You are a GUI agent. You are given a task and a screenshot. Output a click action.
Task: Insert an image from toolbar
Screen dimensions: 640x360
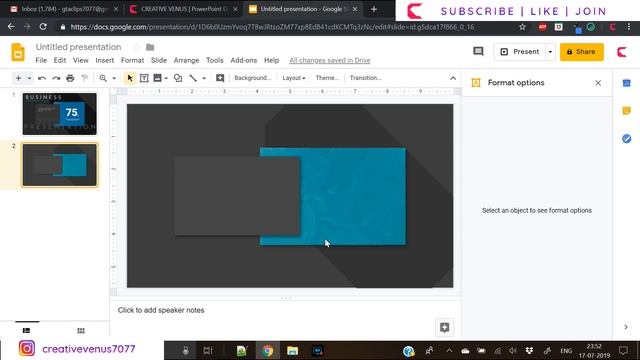point(158,78)
